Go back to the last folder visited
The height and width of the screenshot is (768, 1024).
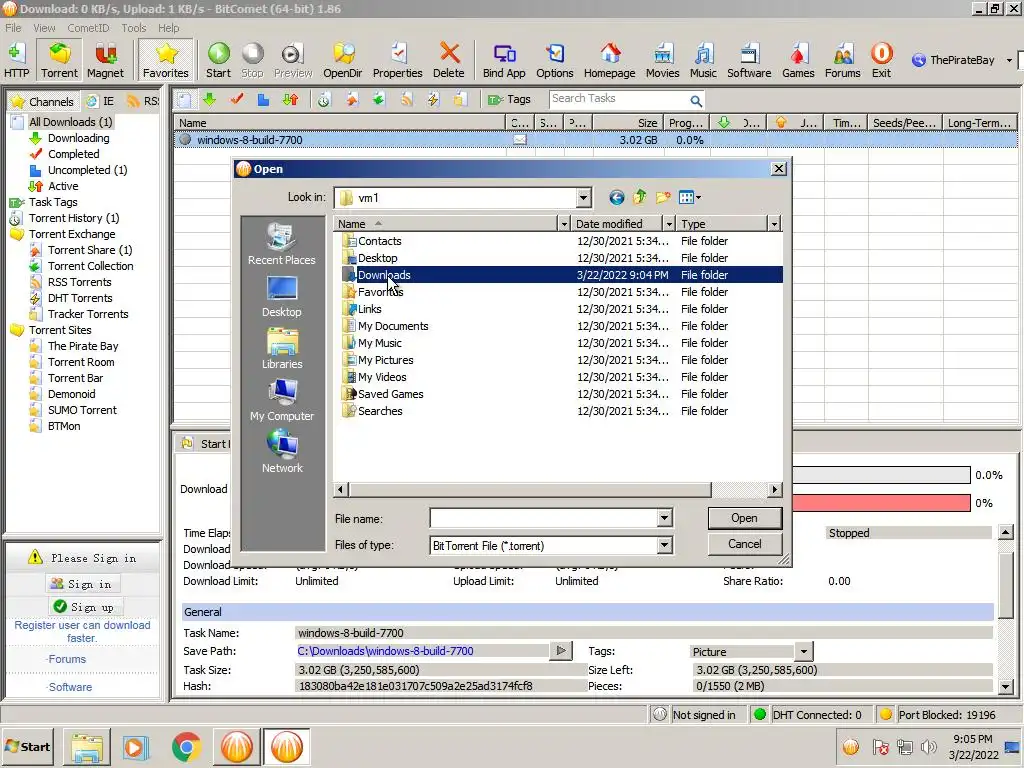point(616,197)
